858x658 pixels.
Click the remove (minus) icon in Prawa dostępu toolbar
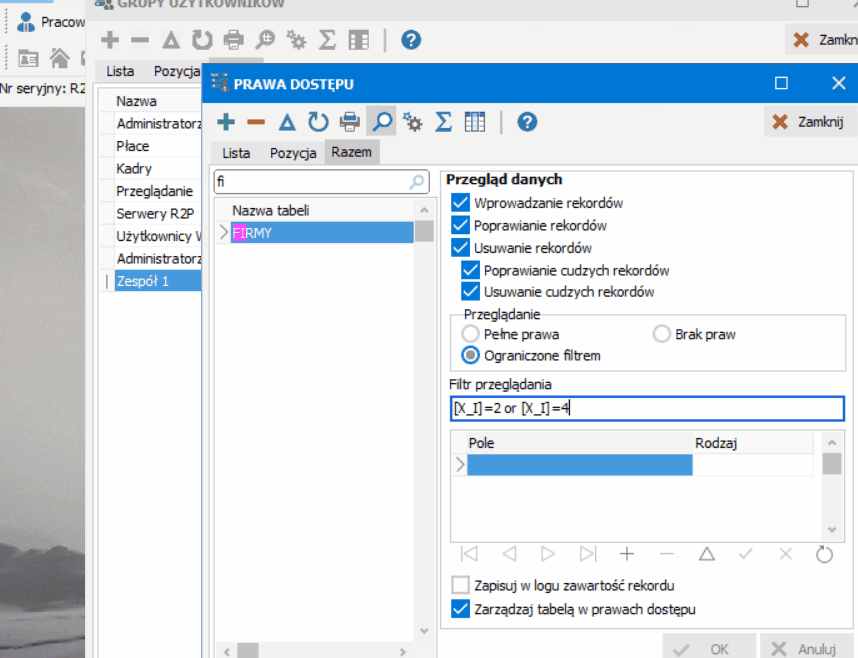pos(256,122)
